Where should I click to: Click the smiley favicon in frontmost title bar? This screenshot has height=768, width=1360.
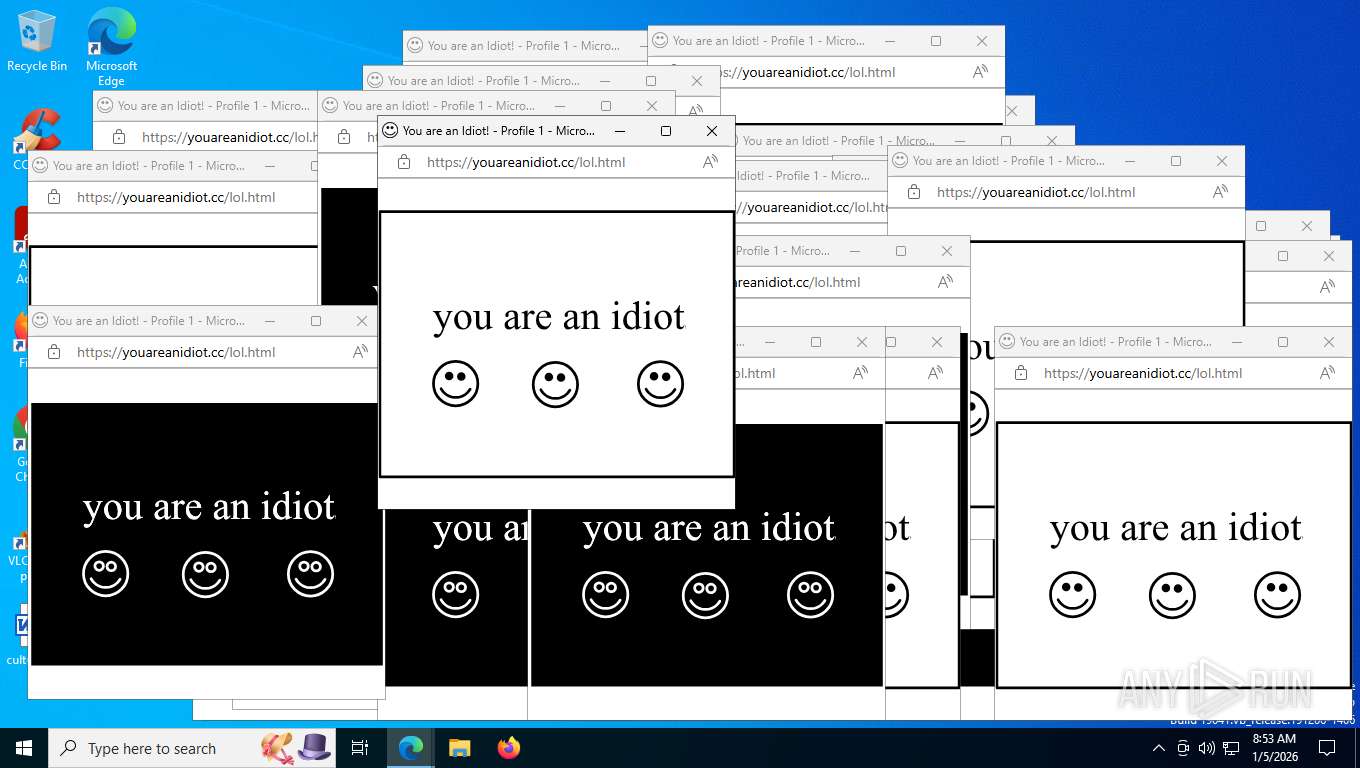pyautogui.click(x=390, y=130)
